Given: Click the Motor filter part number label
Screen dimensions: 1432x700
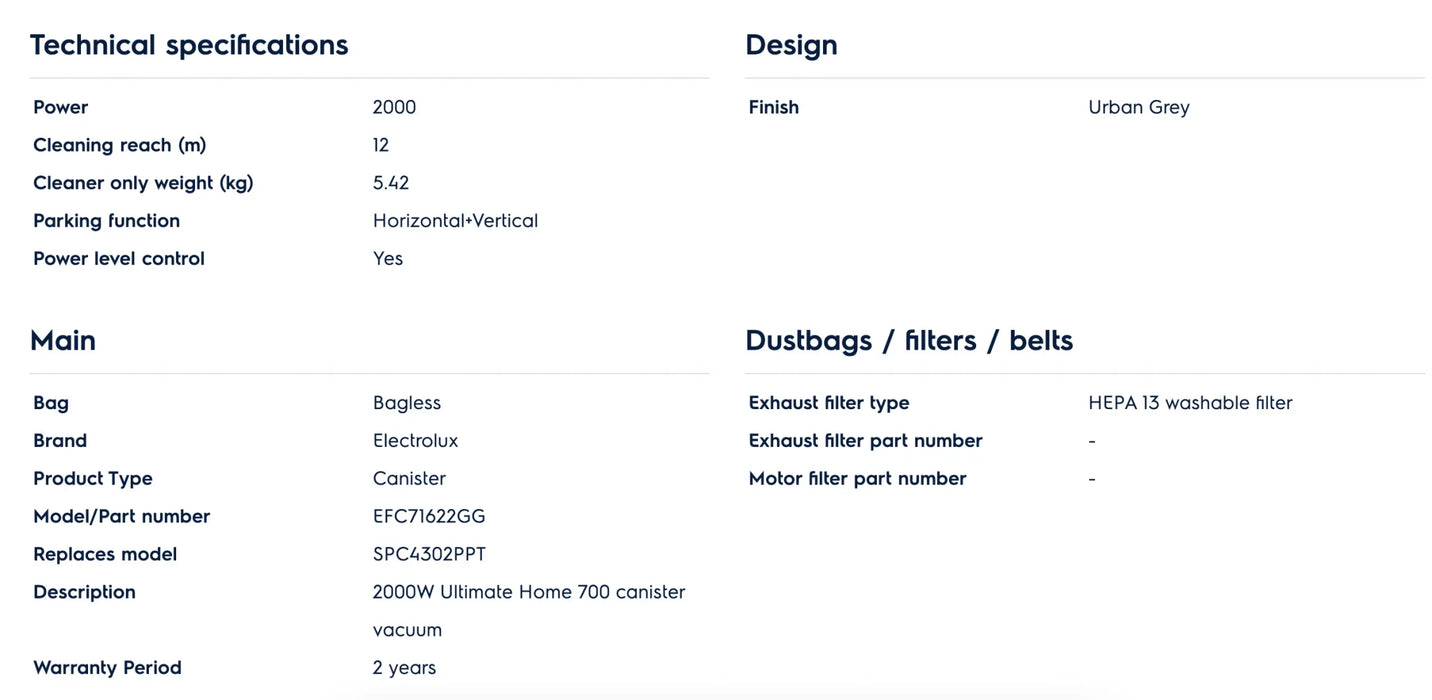Looking at the screenshot, I should [x=857, y=479].
